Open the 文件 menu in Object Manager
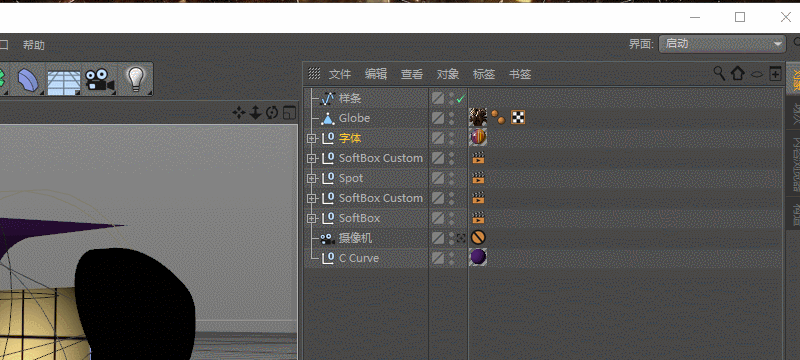Viewport: 800px width, 360px height. tap(340, 74)
